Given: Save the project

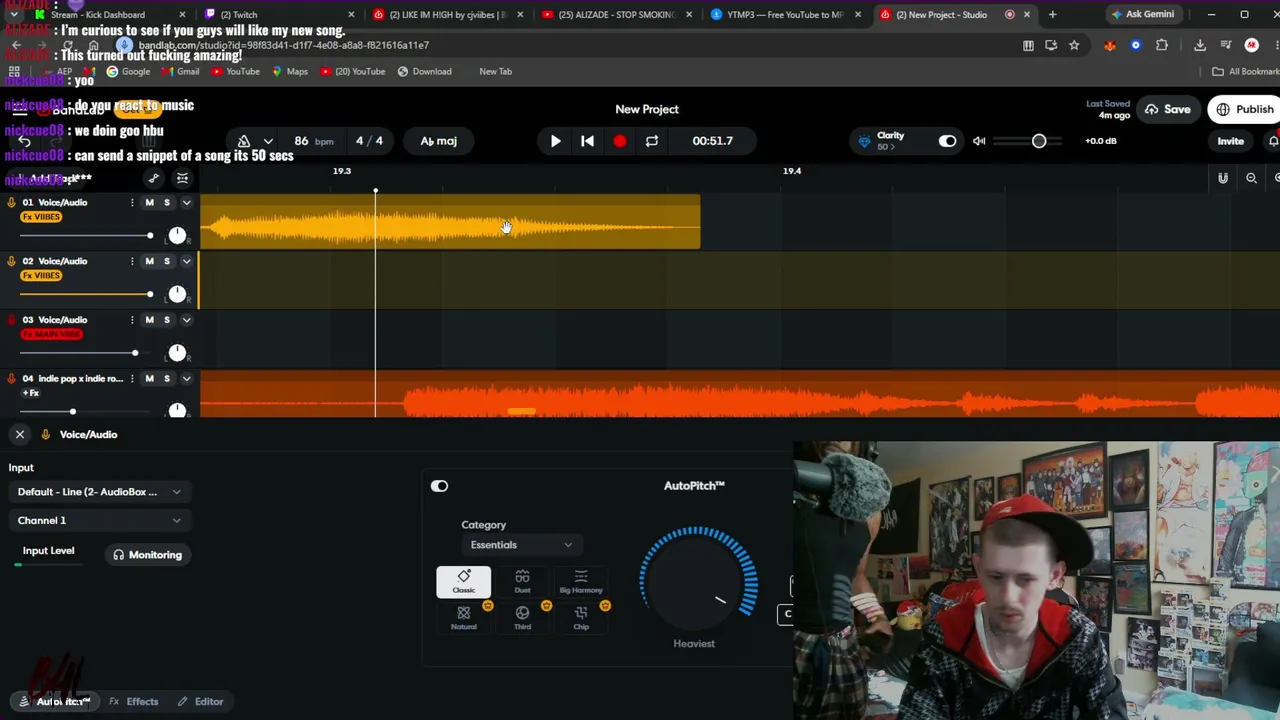Looking at the screenshot, I should coord(1168,109).
